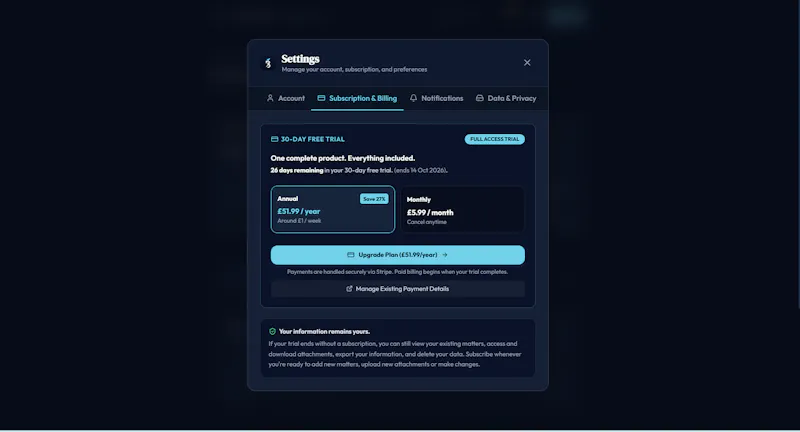The width and height of the screenshot is (800, 432).
Task: Click the Save 27% badge
Action: [x=374, y=199]
